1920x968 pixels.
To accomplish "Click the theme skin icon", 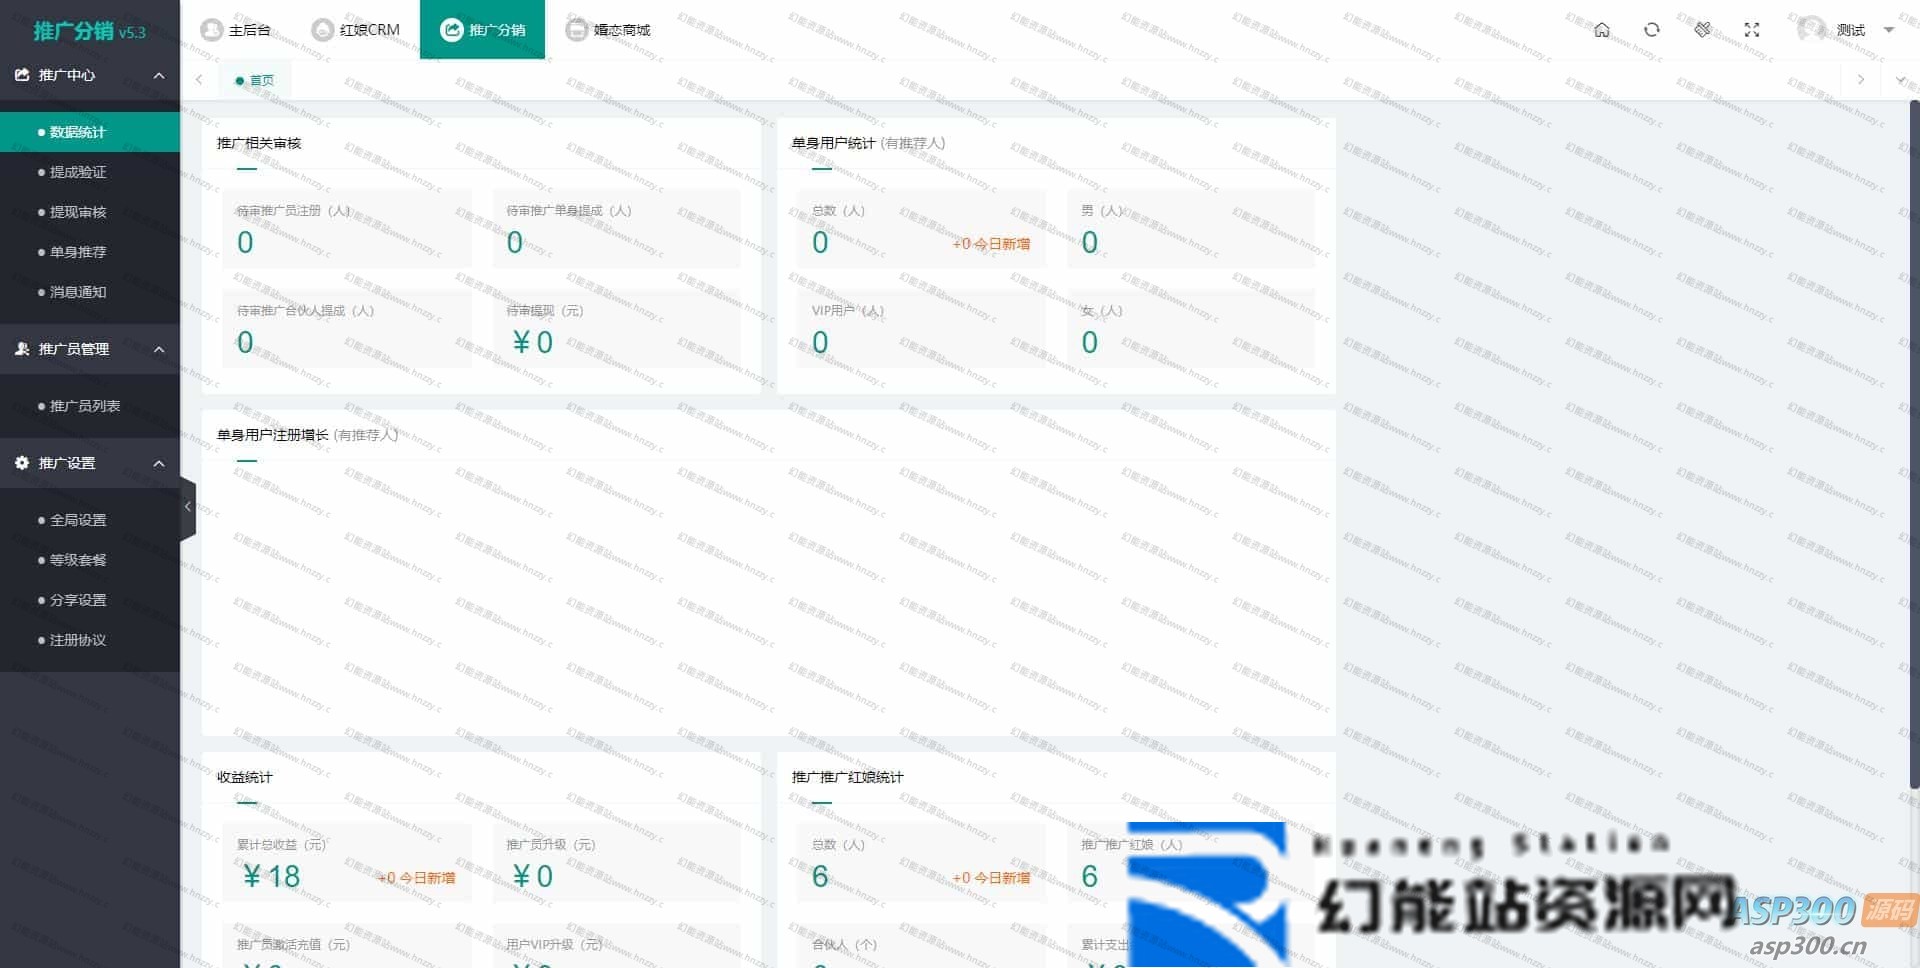I will click(x=1702, y=30).
